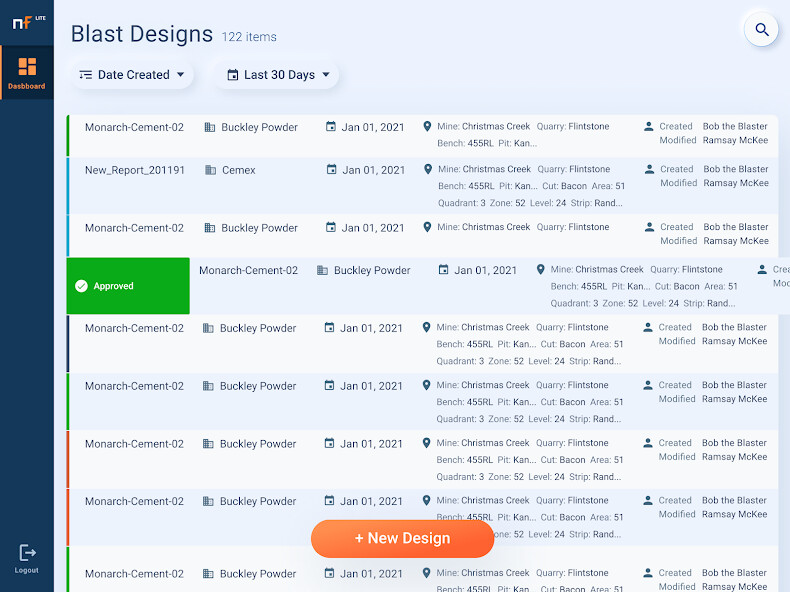Click the location pin in the Approved row
The image size is (790, 592).
(x=540, y=270)
